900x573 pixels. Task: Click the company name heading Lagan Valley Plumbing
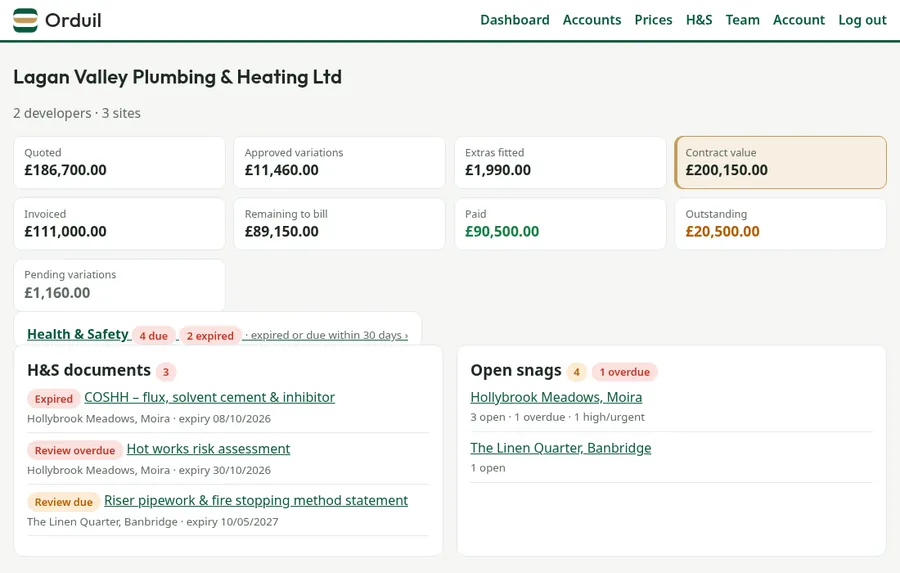[x=177, y=78]
